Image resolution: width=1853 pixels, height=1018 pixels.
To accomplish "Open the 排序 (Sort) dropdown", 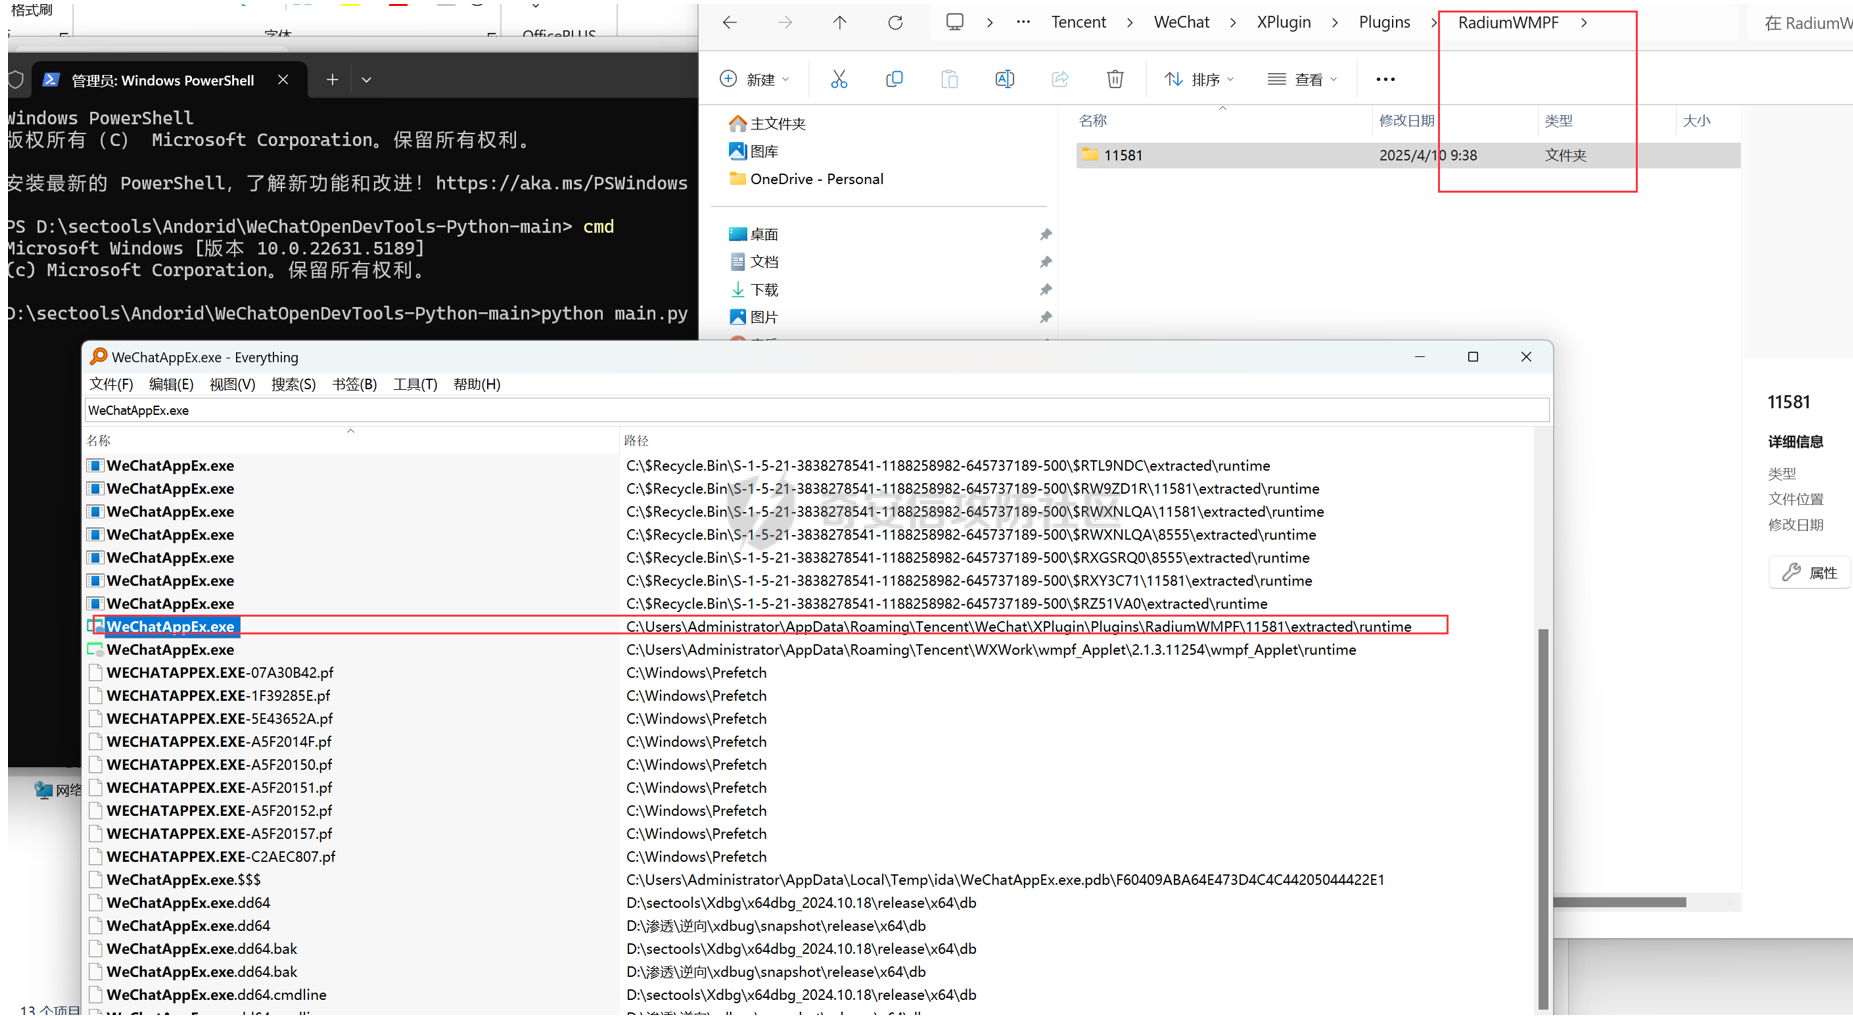I will (1199, 79).
